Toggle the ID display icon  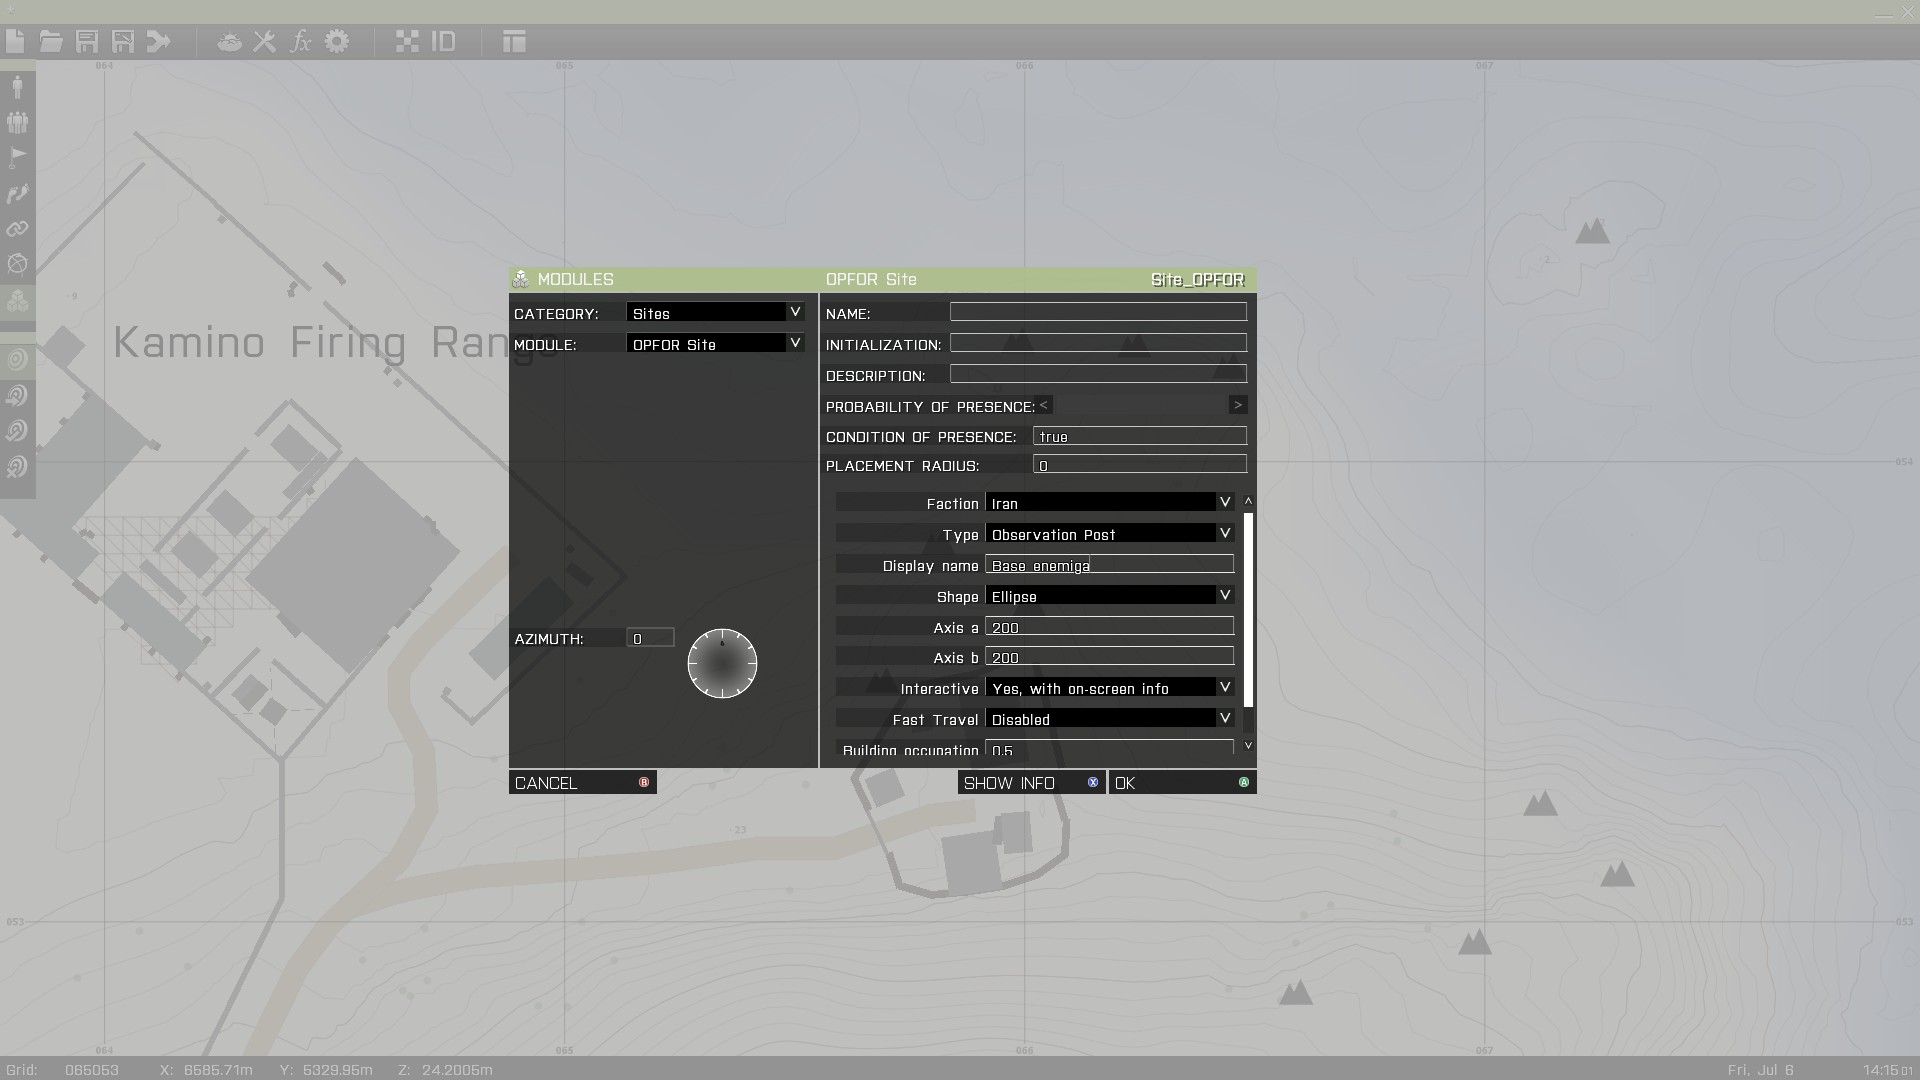(443, 41)
